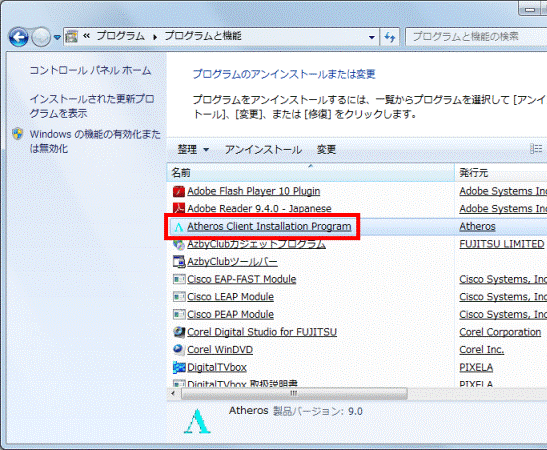Viewport: 547px width, 450px height.
Task: Select Corel Digital Studio for FUJITSU entry
Action: tap(262, 332)
